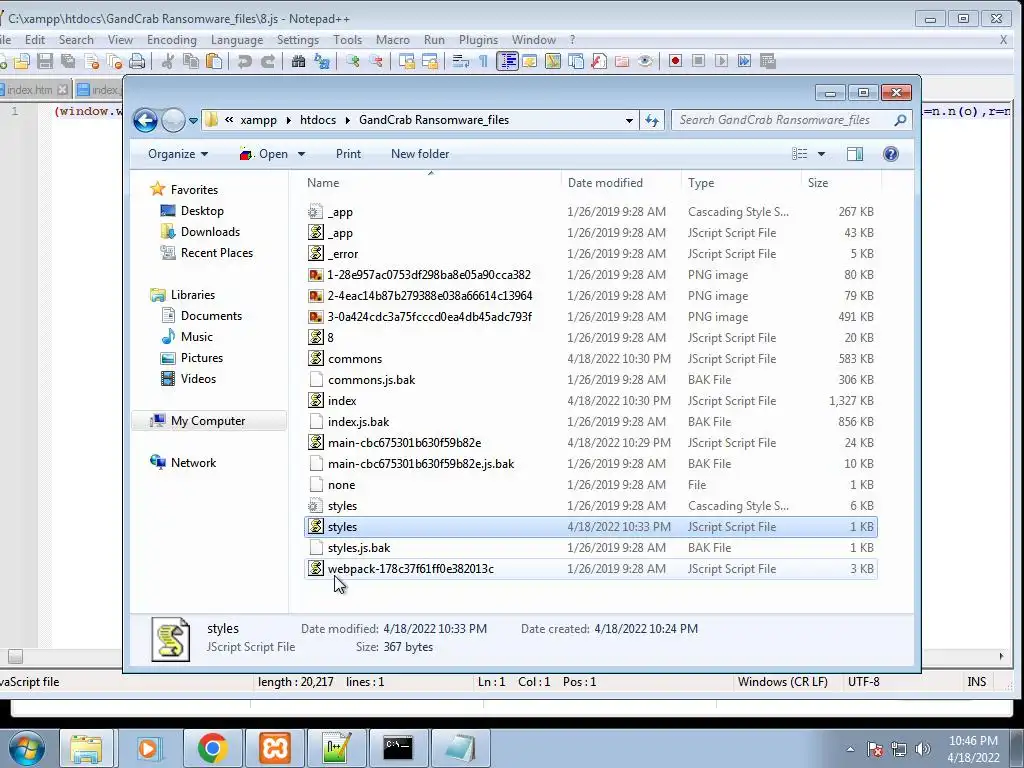Open Chrome from the Windows taskbar

(x=212, y=748)
